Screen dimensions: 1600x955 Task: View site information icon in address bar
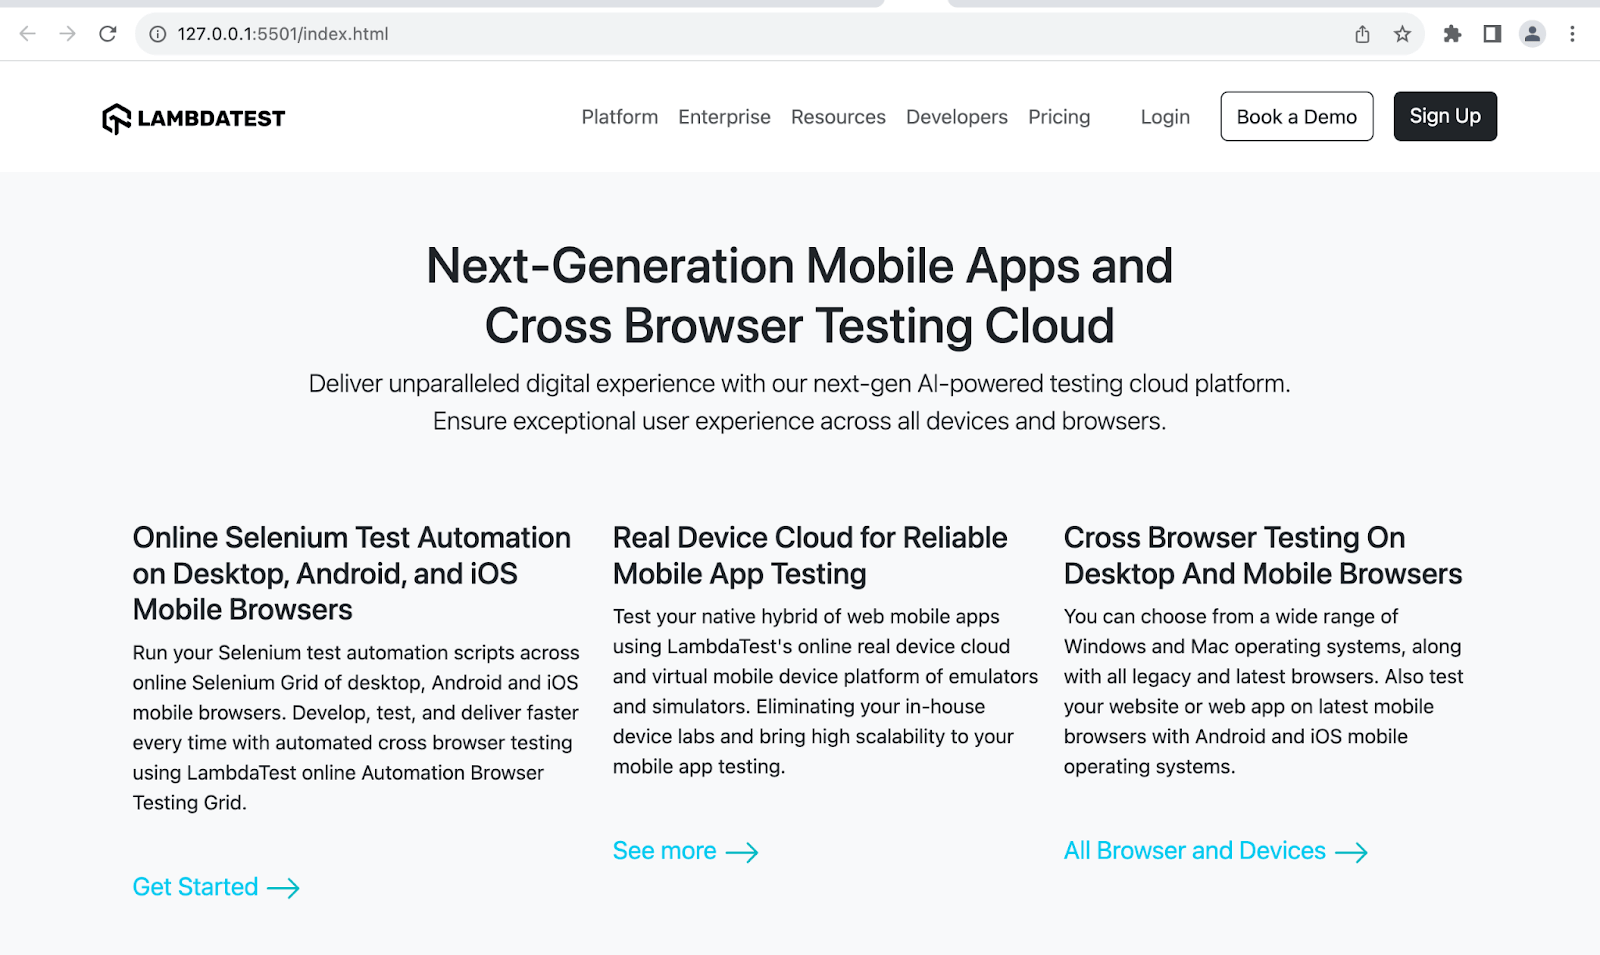pos(158,34)
